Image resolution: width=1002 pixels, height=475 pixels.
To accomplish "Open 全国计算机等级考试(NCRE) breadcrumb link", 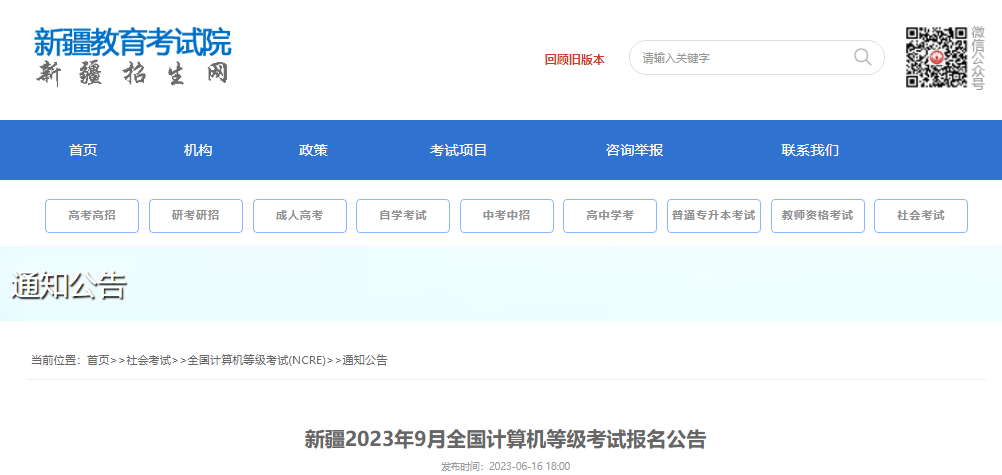I will [257, 360].
